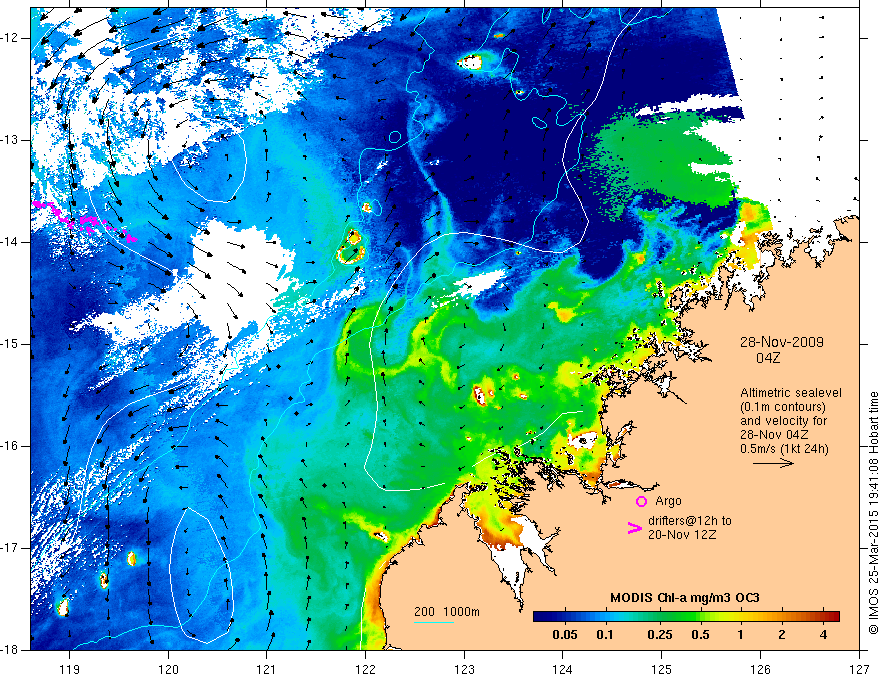Viewport: 880px width, 680px height.
Task: Click the longitude axis label 125
Action: click(662, 669)
